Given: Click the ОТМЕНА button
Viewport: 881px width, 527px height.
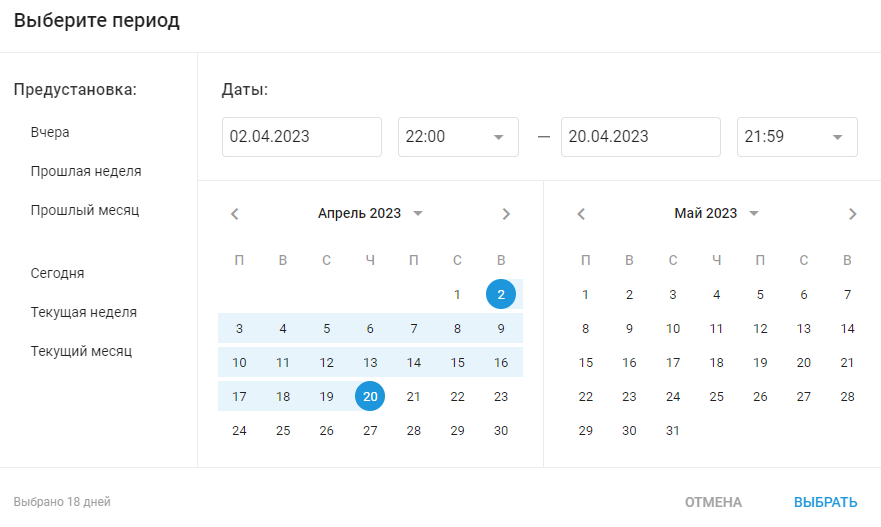Looking at the screenshot, I should (713, 502).
